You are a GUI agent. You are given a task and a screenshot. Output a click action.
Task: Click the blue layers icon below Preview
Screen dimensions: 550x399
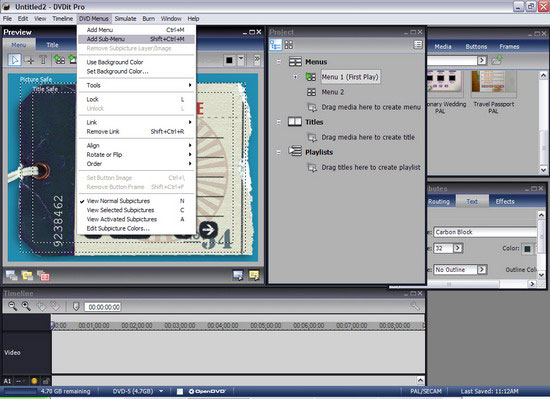click(12, 276)
